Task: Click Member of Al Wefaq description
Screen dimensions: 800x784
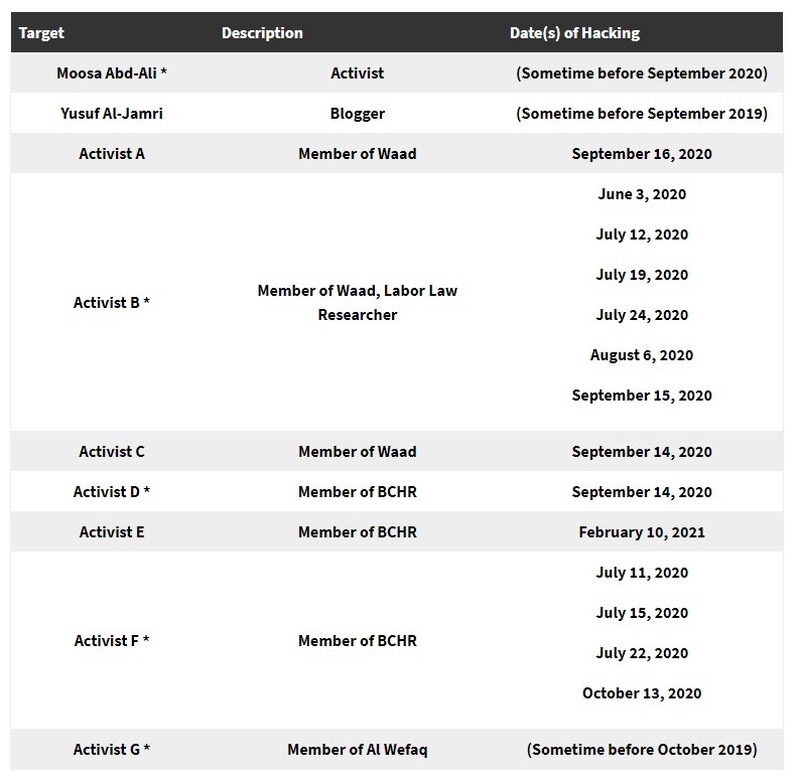Action: 357,749
